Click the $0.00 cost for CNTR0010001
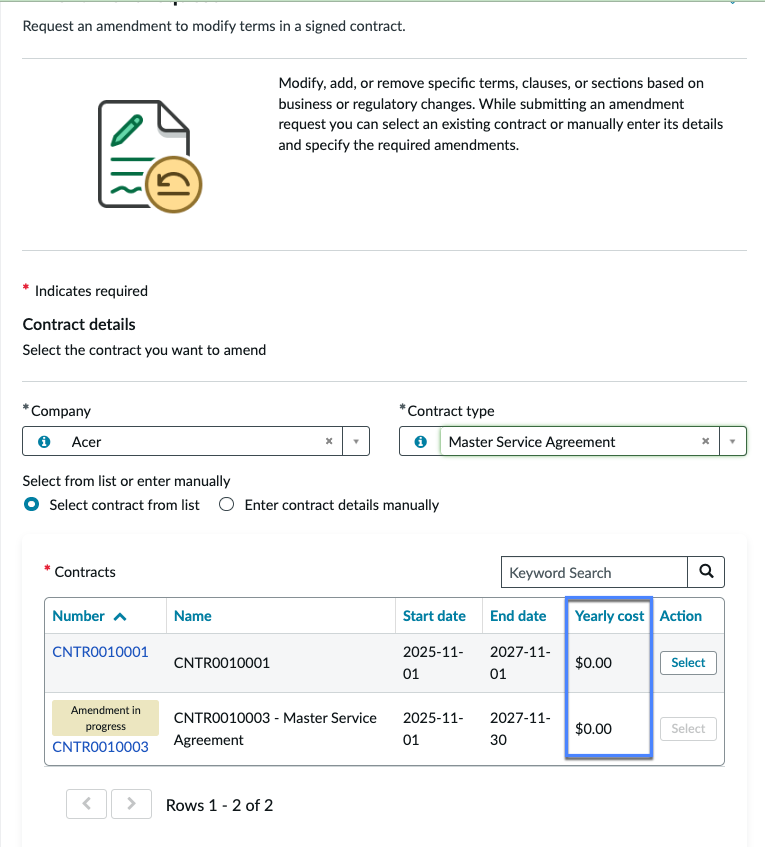Image resolution: width=765 pixels, height=847 pixels. click(x=593, y=663)
